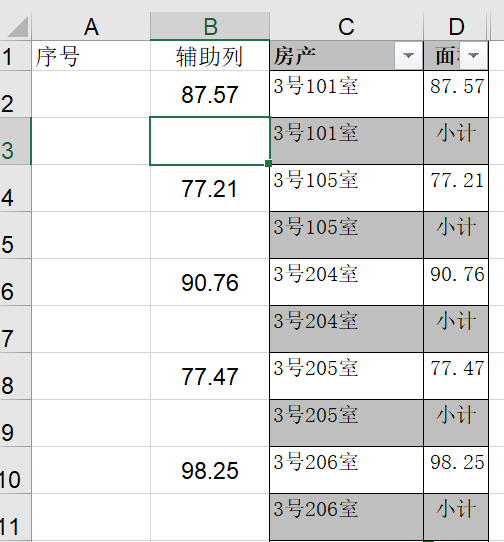Select column A header
The image size is (504, 542).
point(91,27)
